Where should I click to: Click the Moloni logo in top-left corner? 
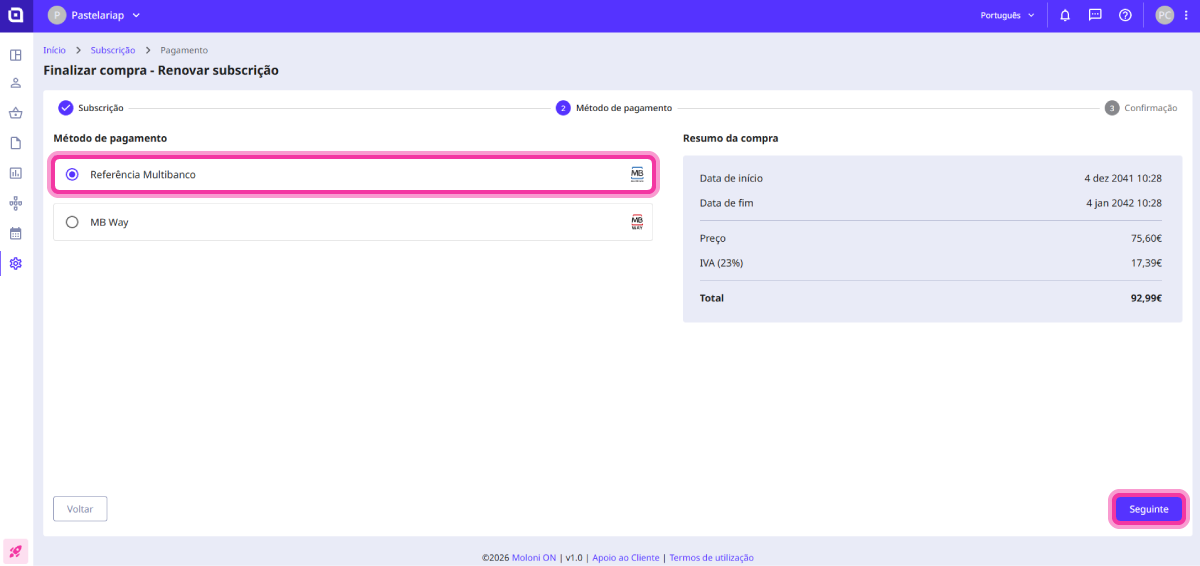pyautogui.click(x=15, y=15)
